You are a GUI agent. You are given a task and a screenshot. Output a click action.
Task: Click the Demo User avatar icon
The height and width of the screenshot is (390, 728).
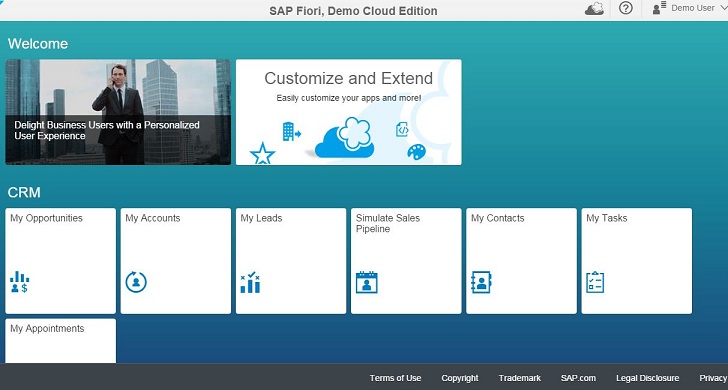[659, 8]
